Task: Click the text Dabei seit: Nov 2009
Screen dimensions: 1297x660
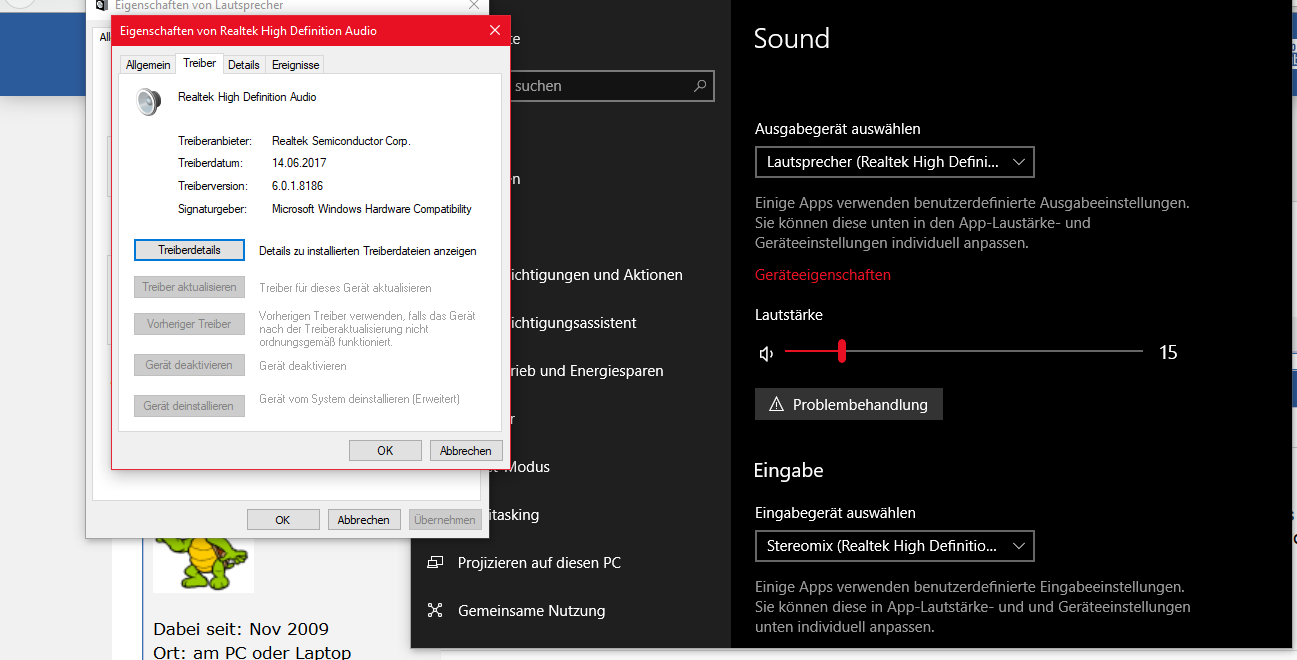Action: (241, 629)
